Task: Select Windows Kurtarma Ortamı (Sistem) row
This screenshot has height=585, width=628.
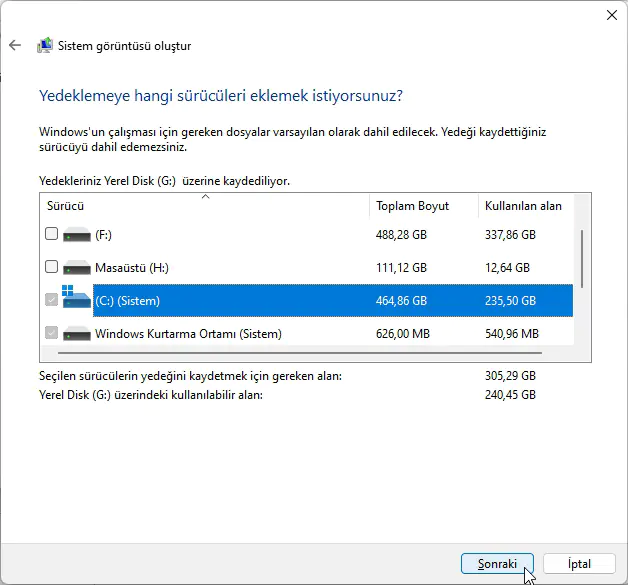Action: coord(188,334)
